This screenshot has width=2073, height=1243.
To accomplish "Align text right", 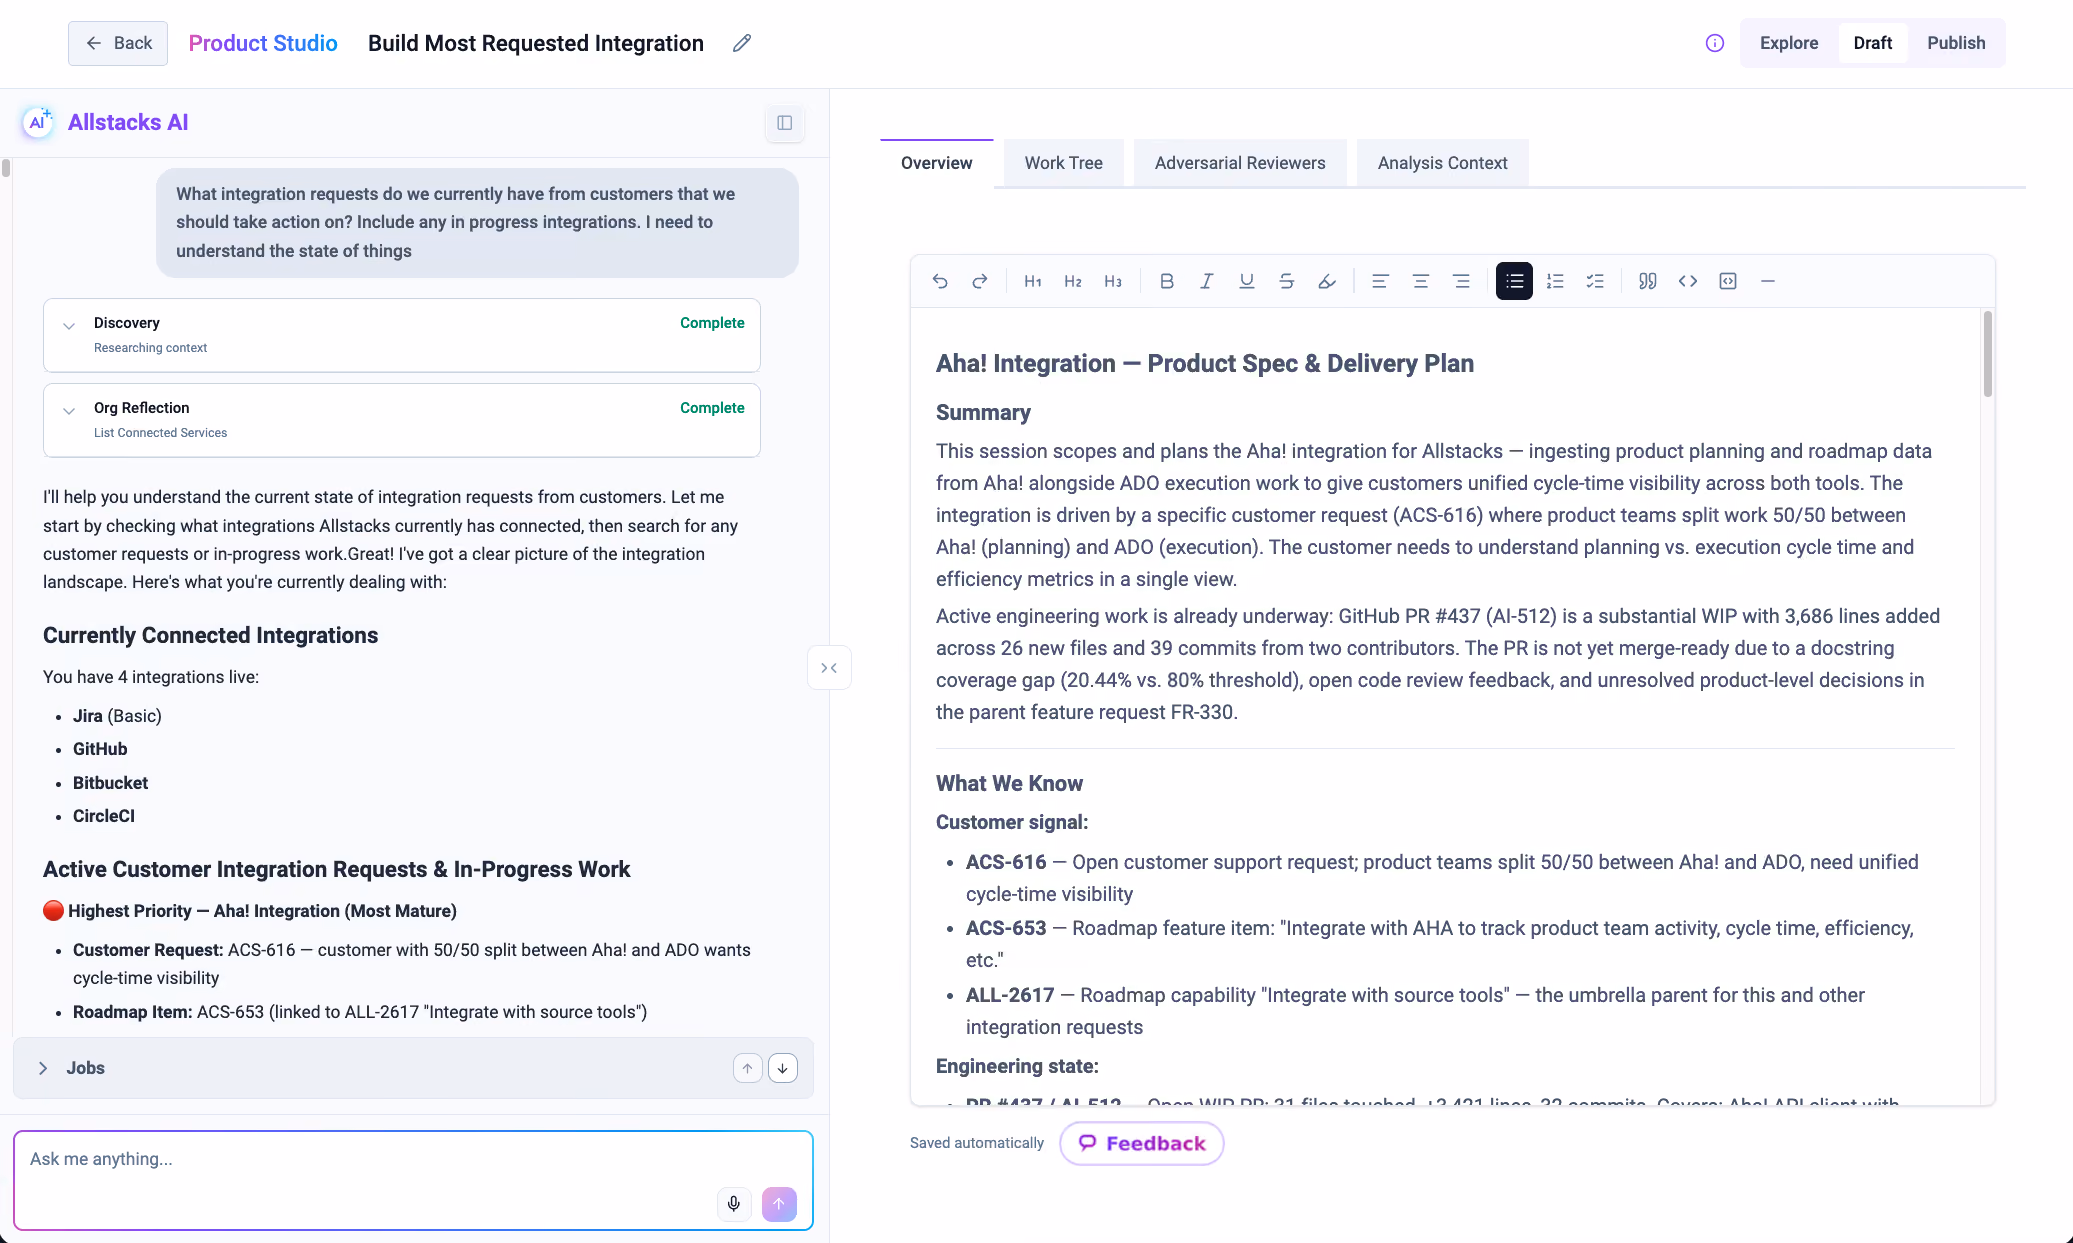I will [x=1461, y=281].
